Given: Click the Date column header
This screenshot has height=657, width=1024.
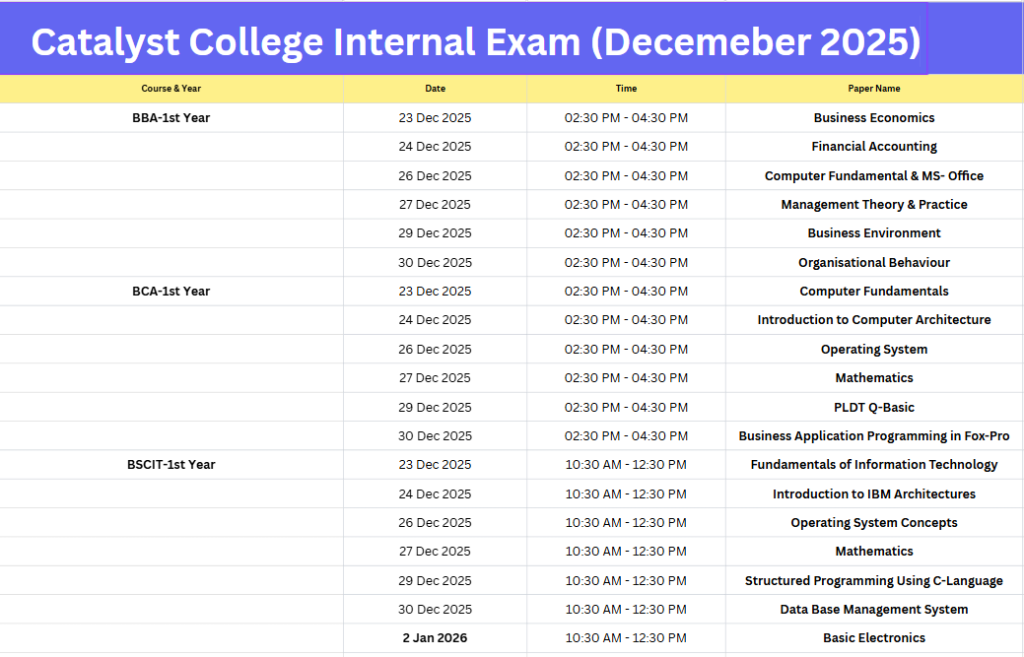Looking at the screenshot, I should pyautogui.click(x=435, y=89).
